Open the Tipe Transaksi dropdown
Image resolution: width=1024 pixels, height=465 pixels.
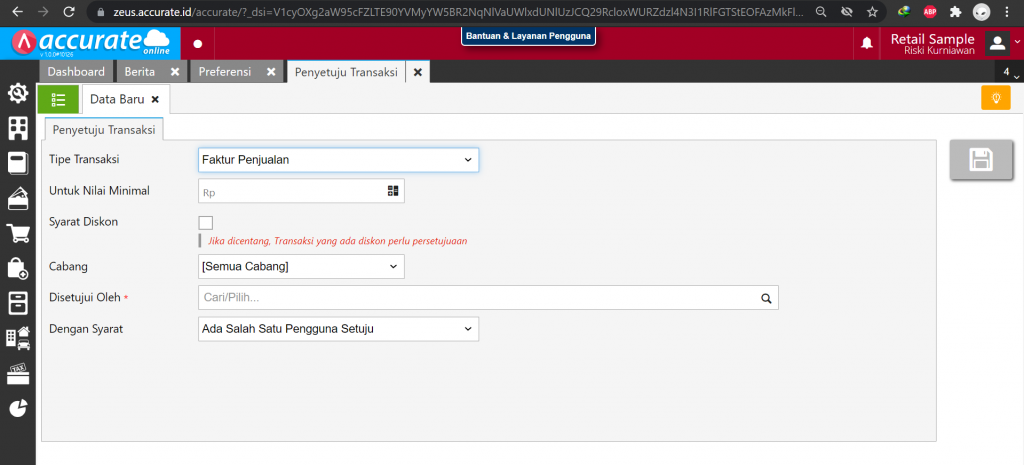pos(338,159)
